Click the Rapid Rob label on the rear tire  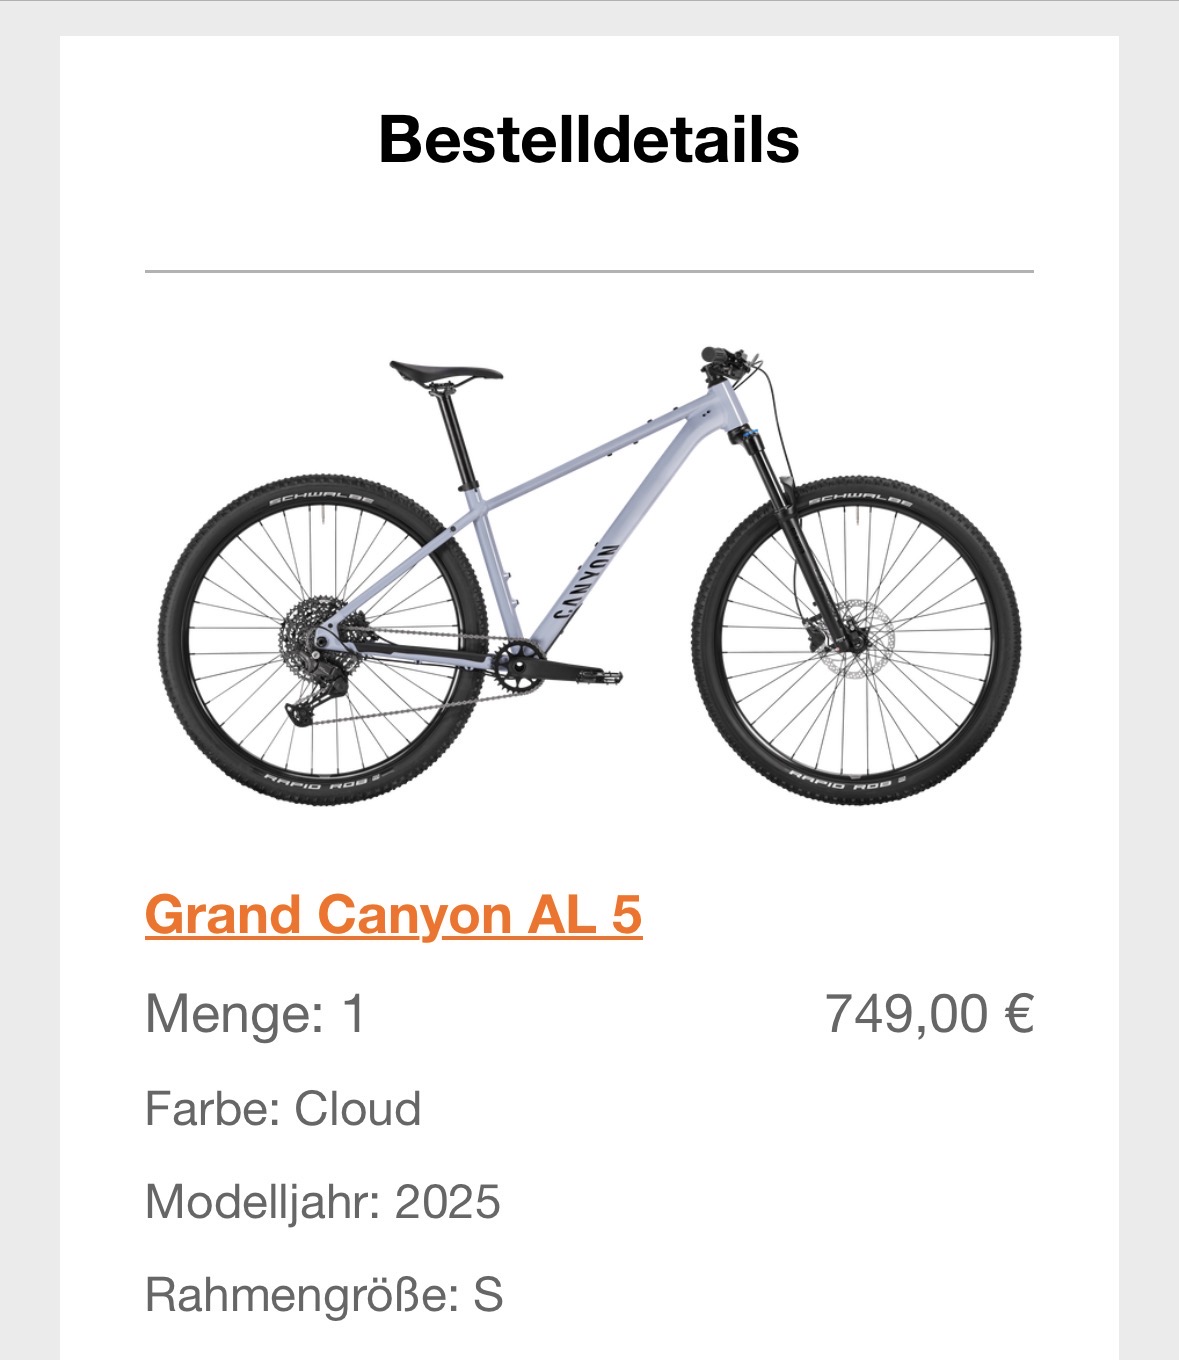[322, 779]
